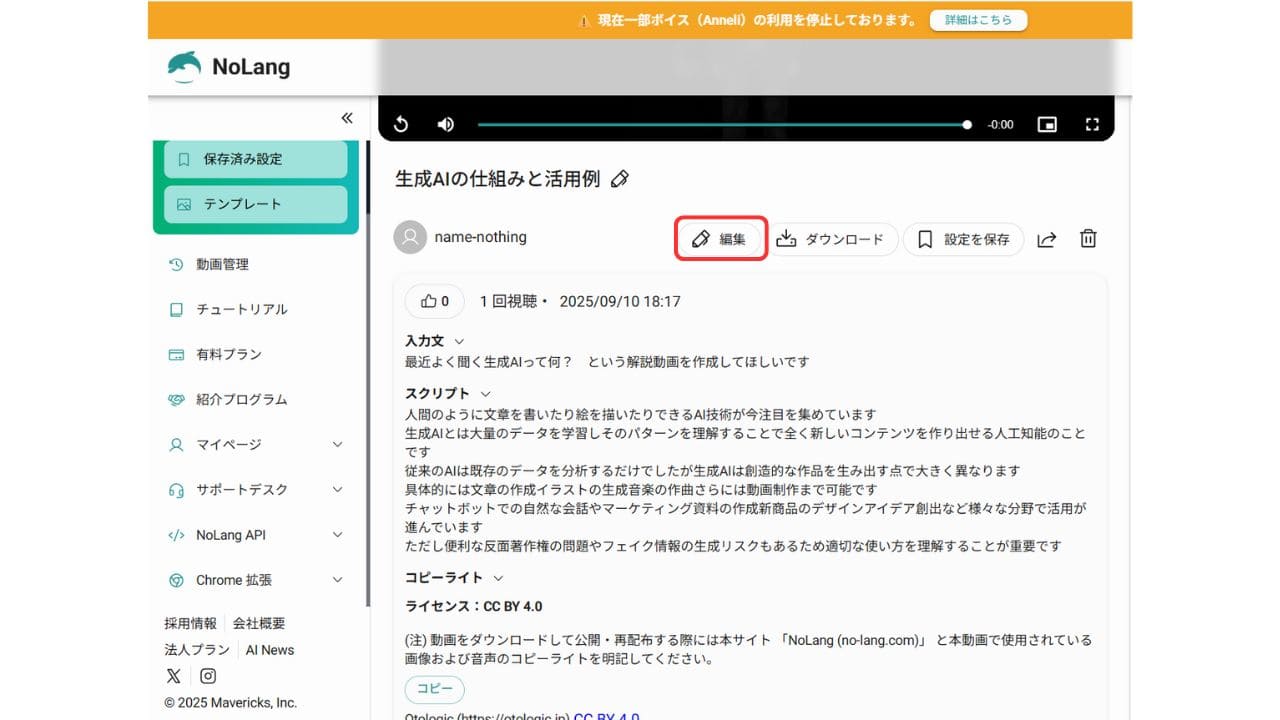Click the -0:00 remaining time label
This screenshot has width=1280, height=720.
(1000, 125)
